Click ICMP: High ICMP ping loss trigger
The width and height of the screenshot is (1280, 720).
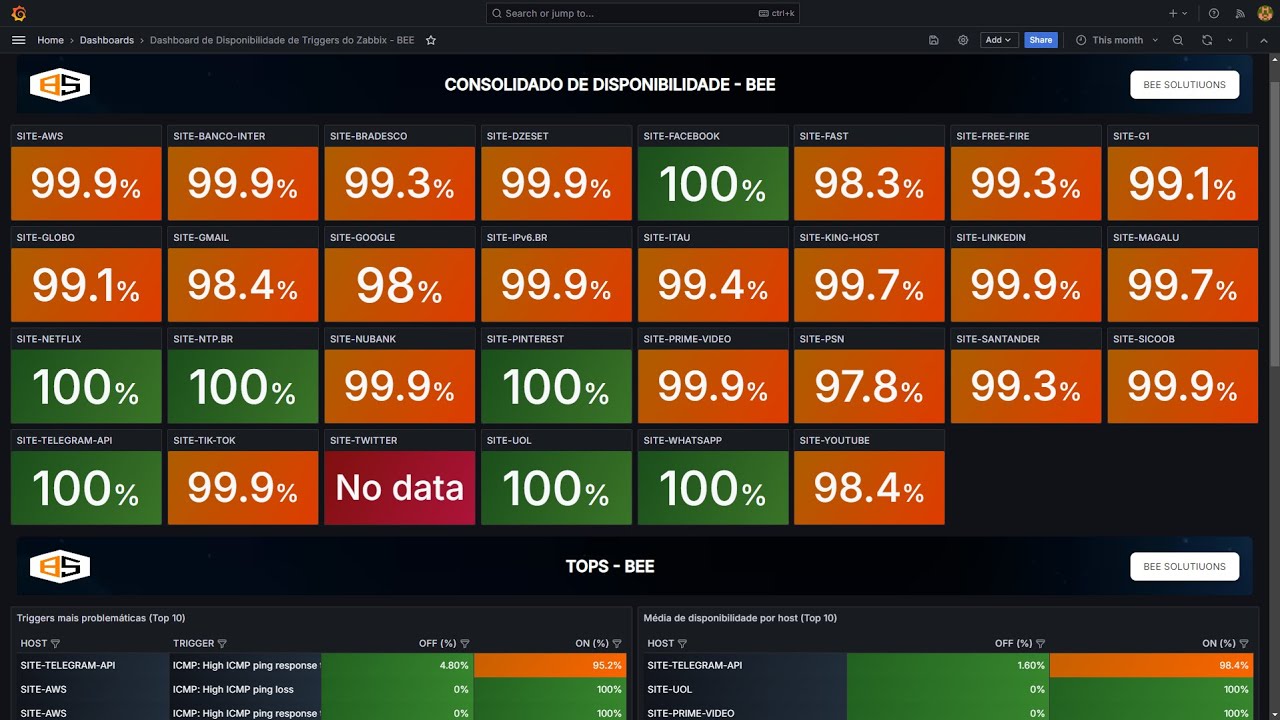coord(233,689)
